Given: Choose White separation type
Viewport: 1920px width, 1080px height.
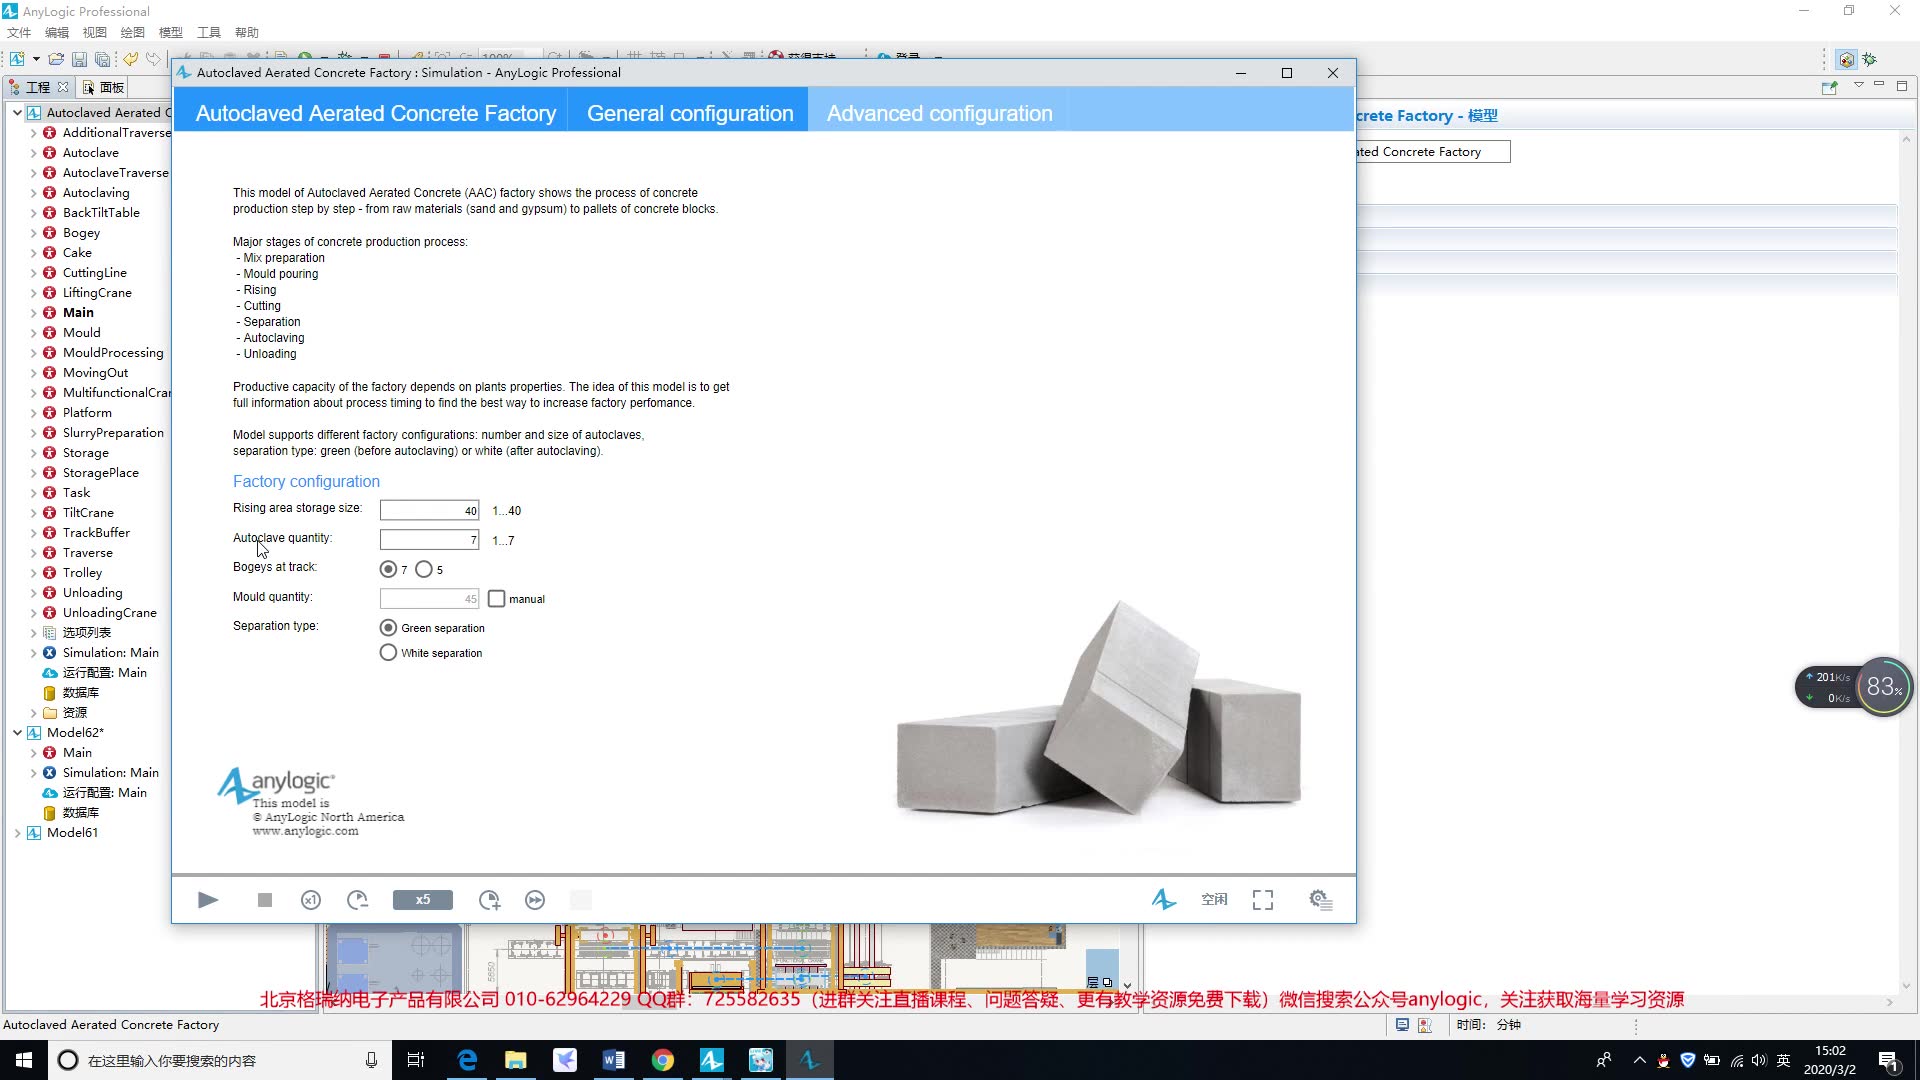Looking at the screenshot, I should [388, 652].
